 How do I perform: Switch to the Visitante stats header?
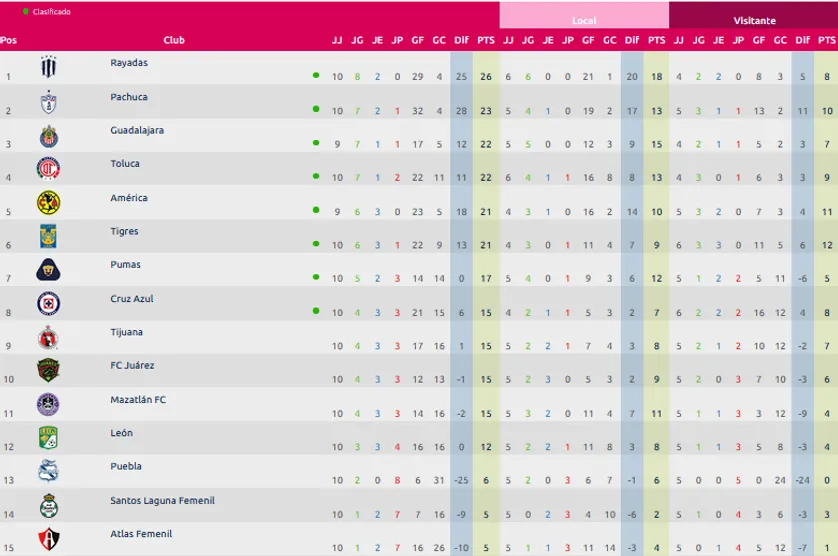click(x=754, y=20)
